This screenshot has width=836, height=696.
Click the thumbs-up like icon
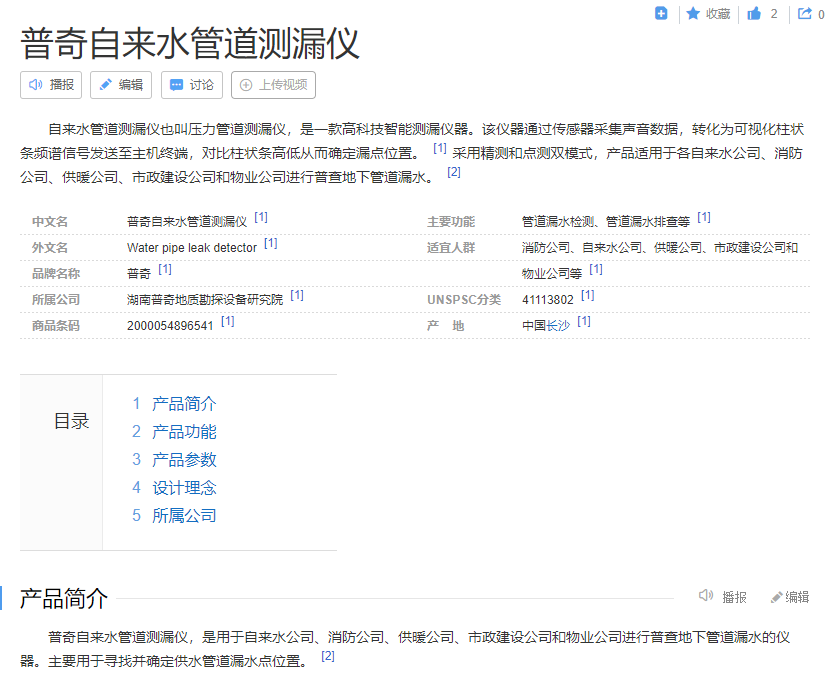point(754,13)
